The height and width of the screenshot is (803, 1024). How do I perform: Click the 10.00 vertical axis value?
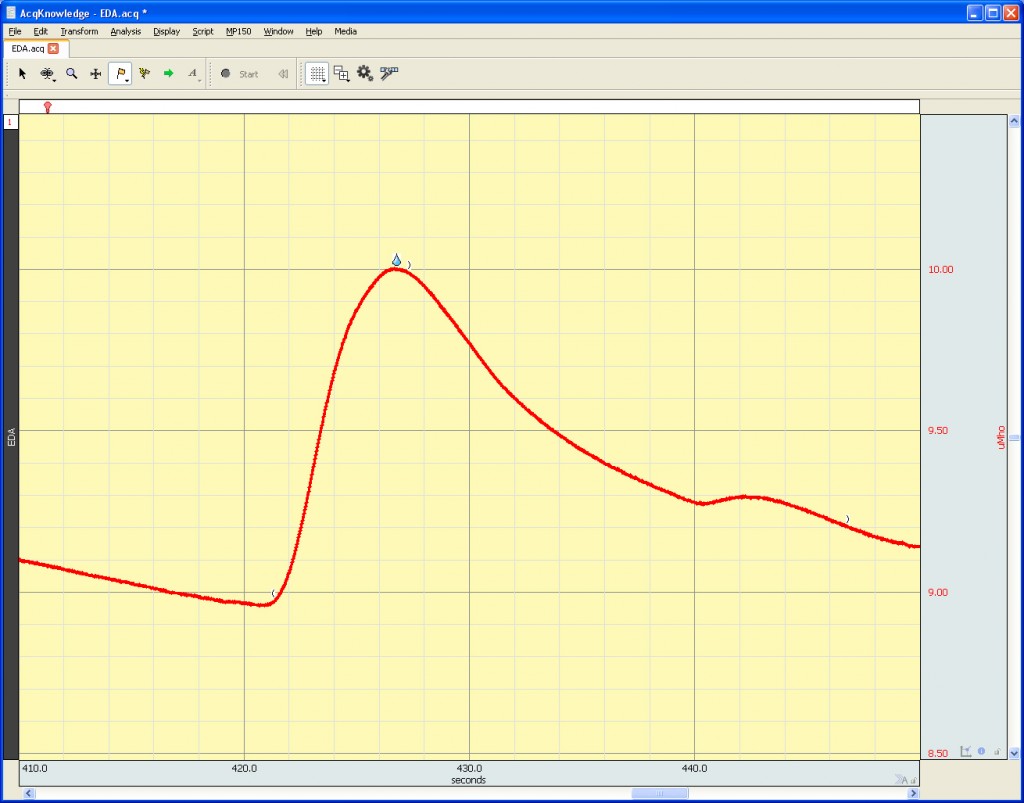[940, 269]
